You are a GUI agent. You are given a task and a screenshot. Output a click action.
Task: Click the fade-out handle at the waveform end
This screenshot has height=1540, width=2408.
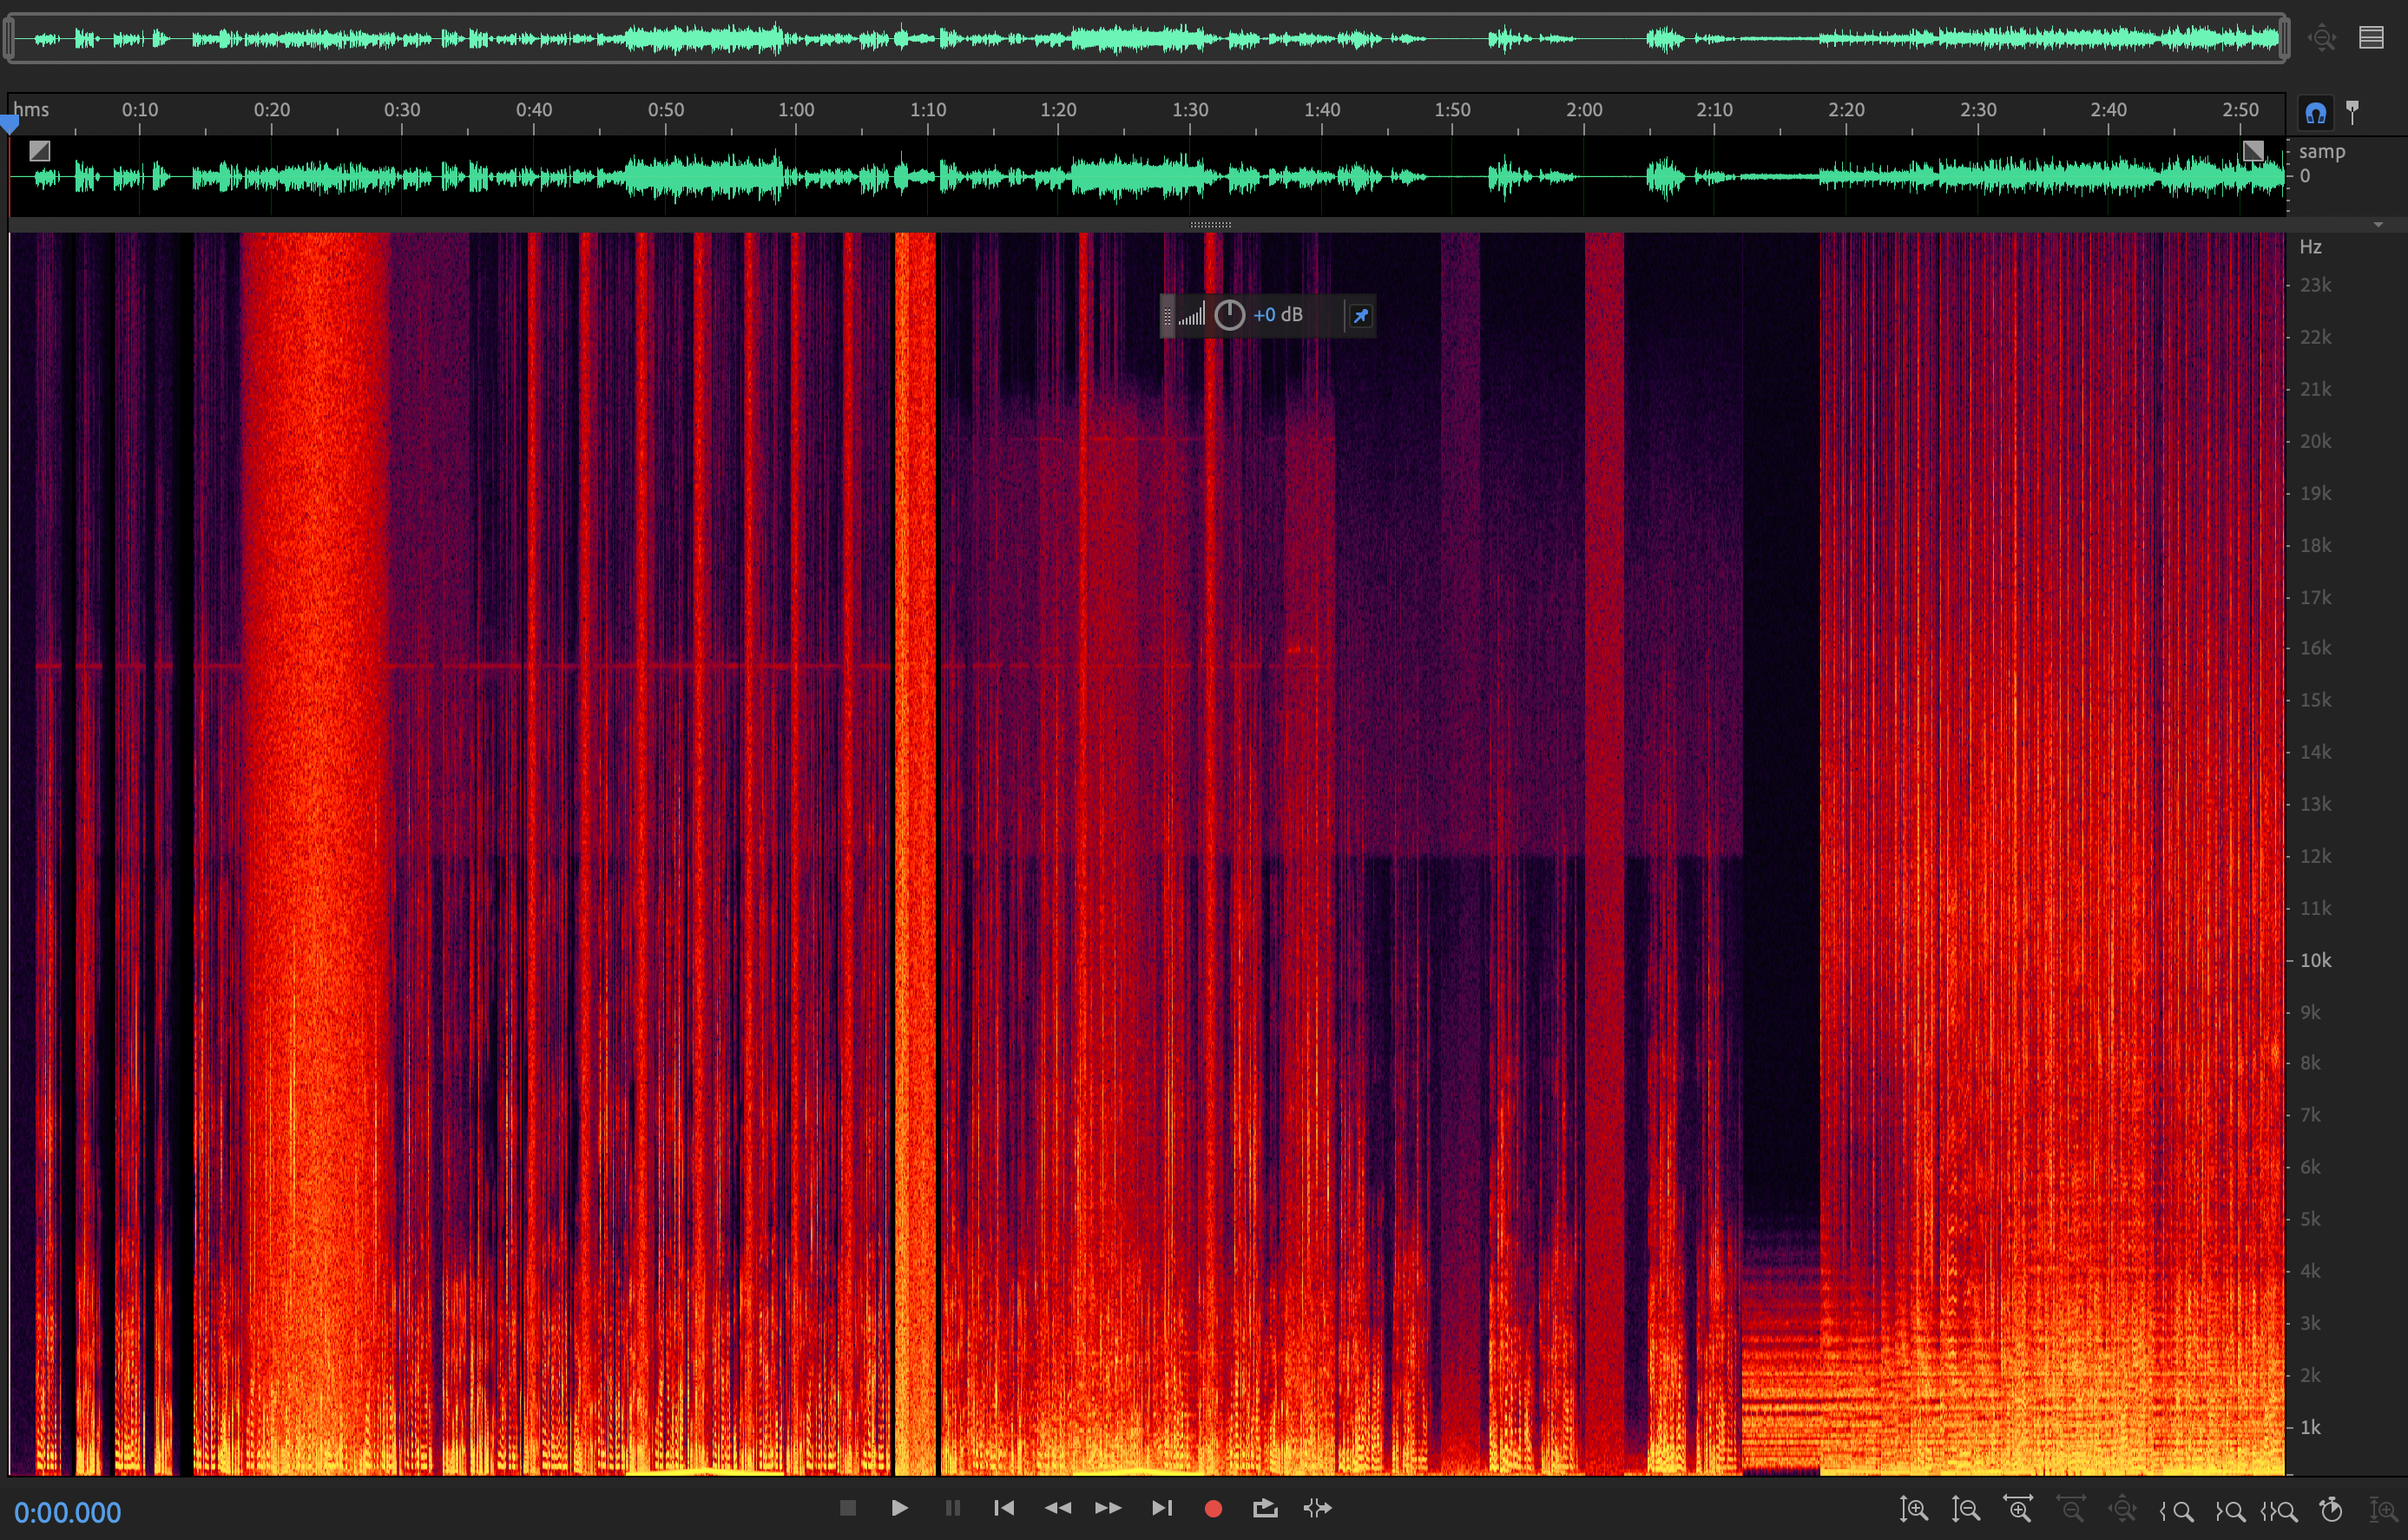2253,151
